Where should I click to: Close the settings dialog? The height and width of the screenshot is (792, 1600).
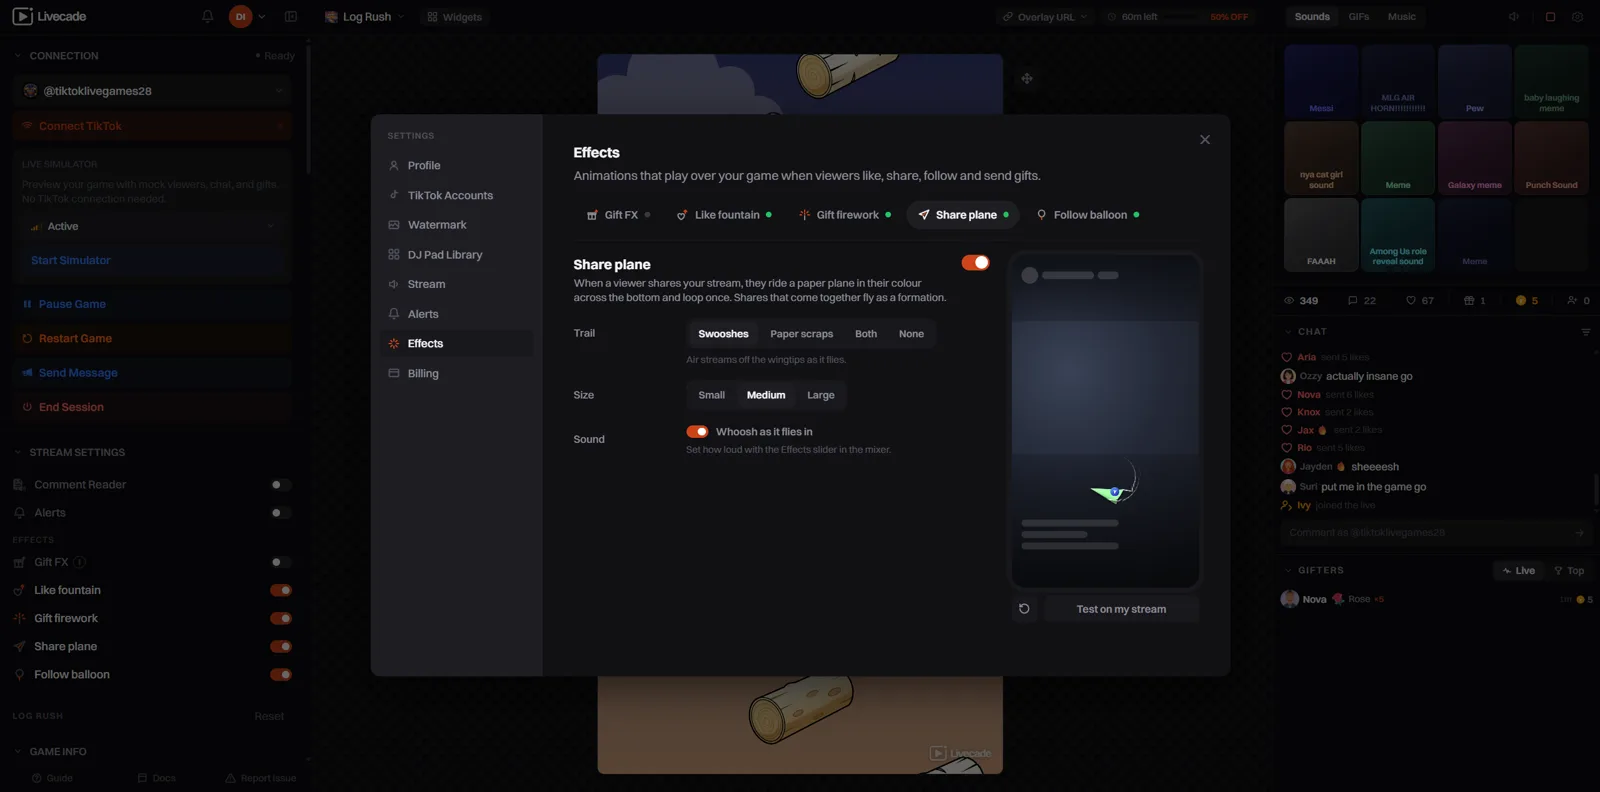tap(1205, 139)
